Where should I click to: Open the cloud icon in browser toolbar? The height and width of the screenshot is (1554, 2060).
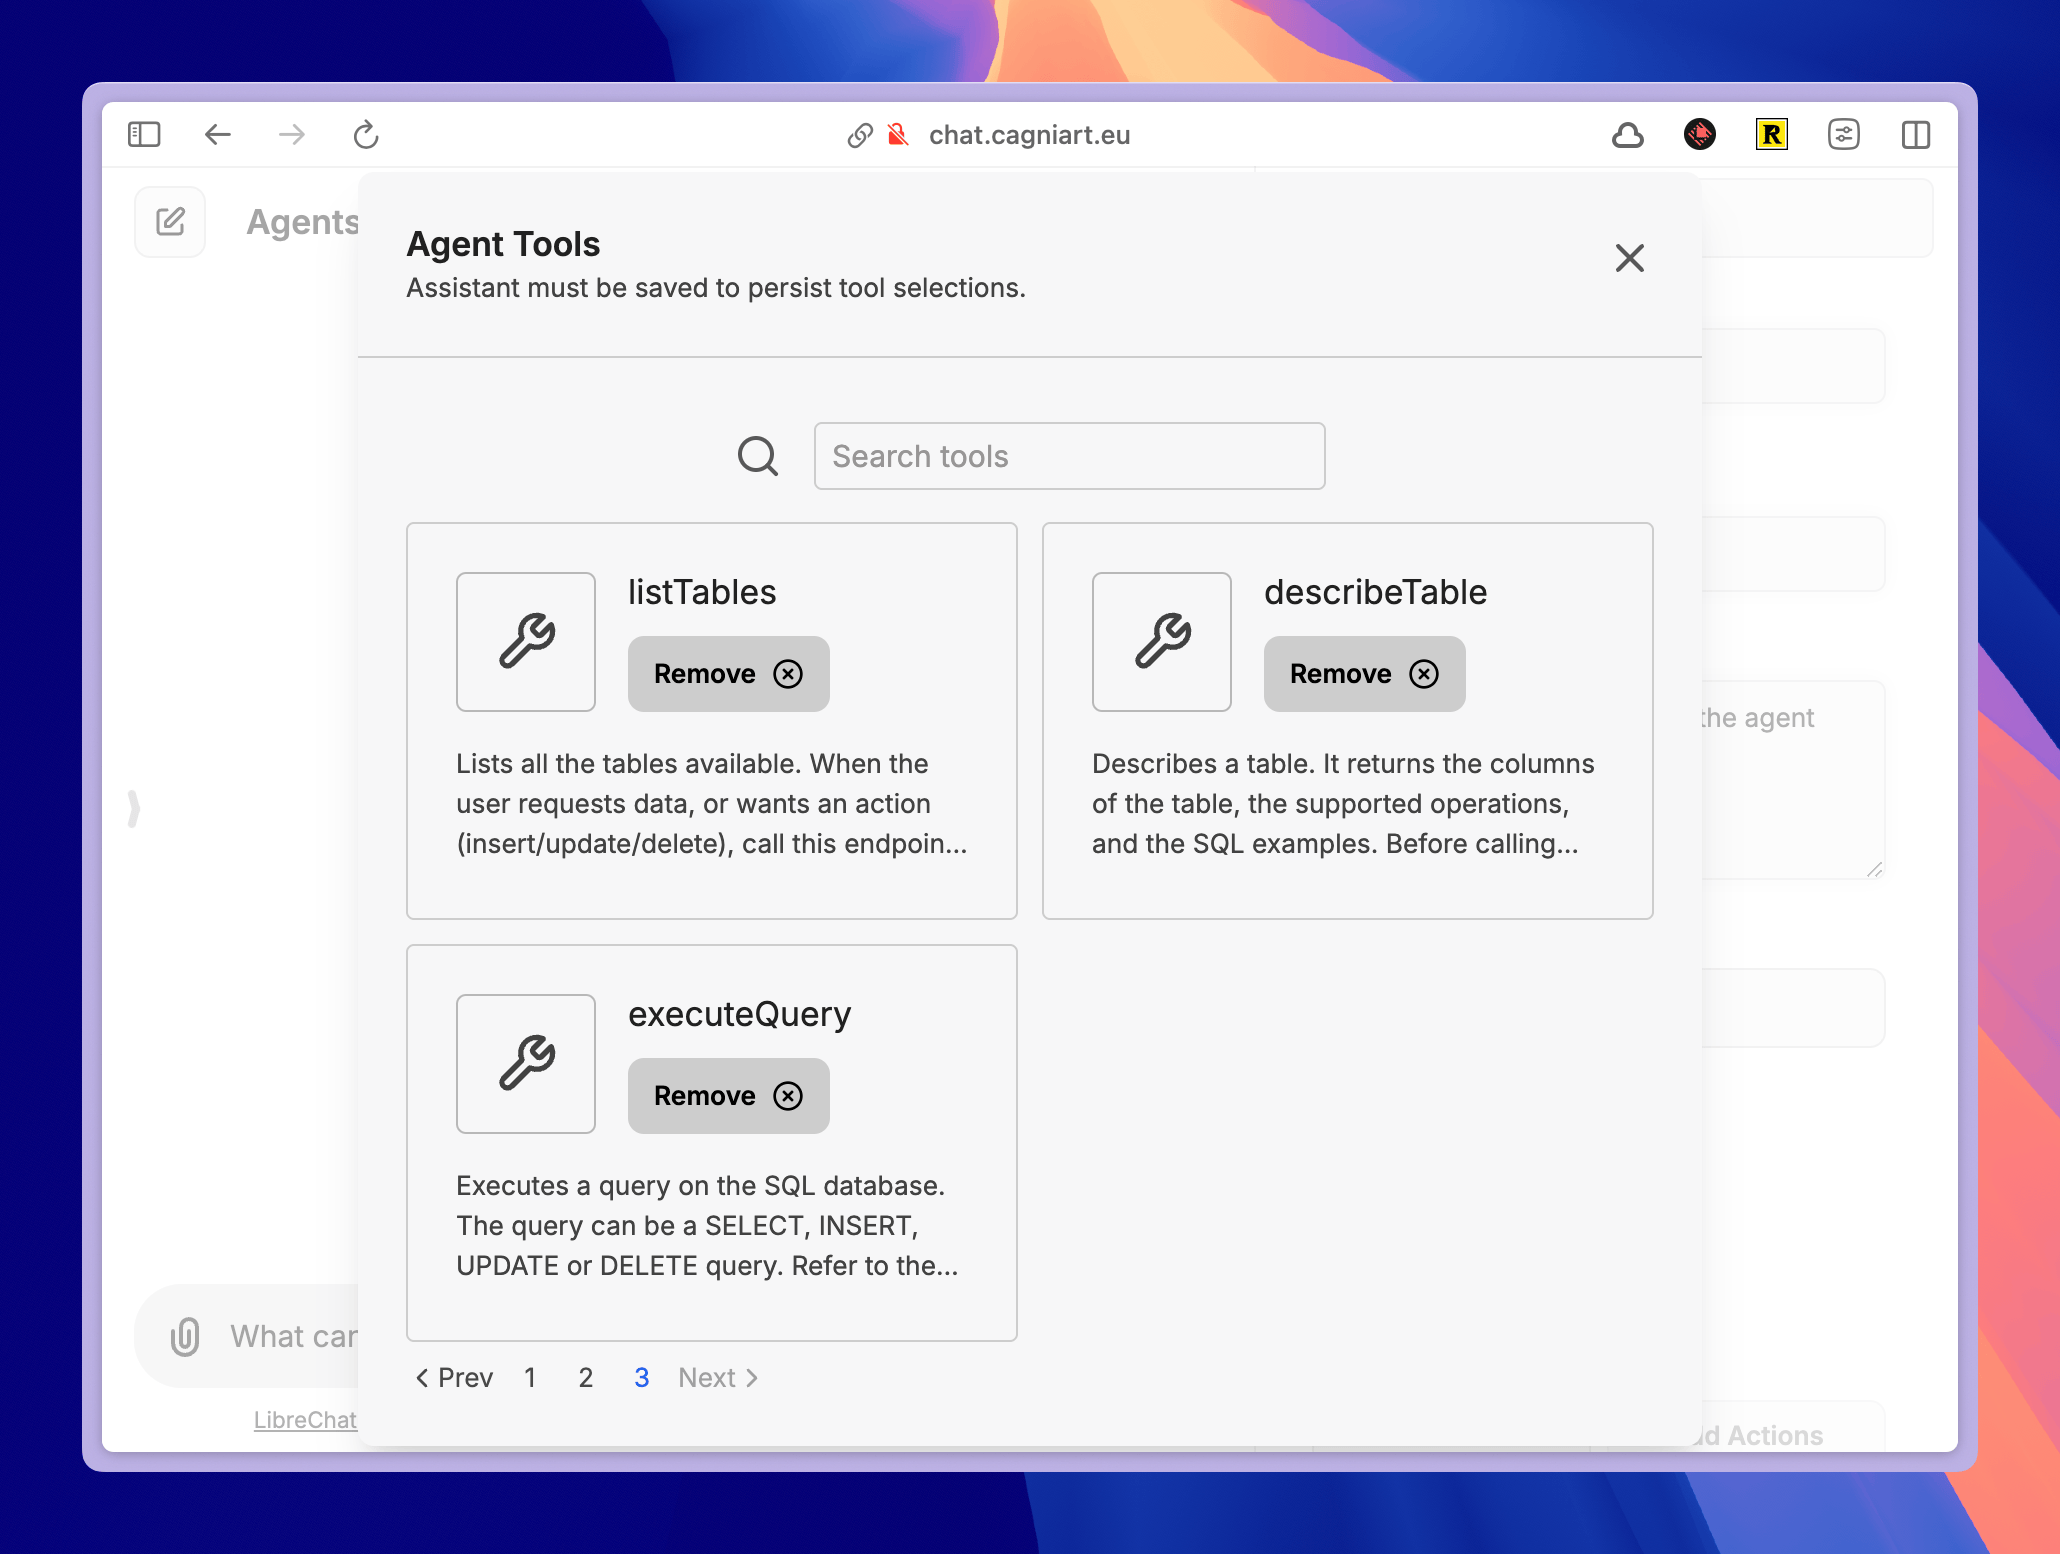[x=1628, y=135]
